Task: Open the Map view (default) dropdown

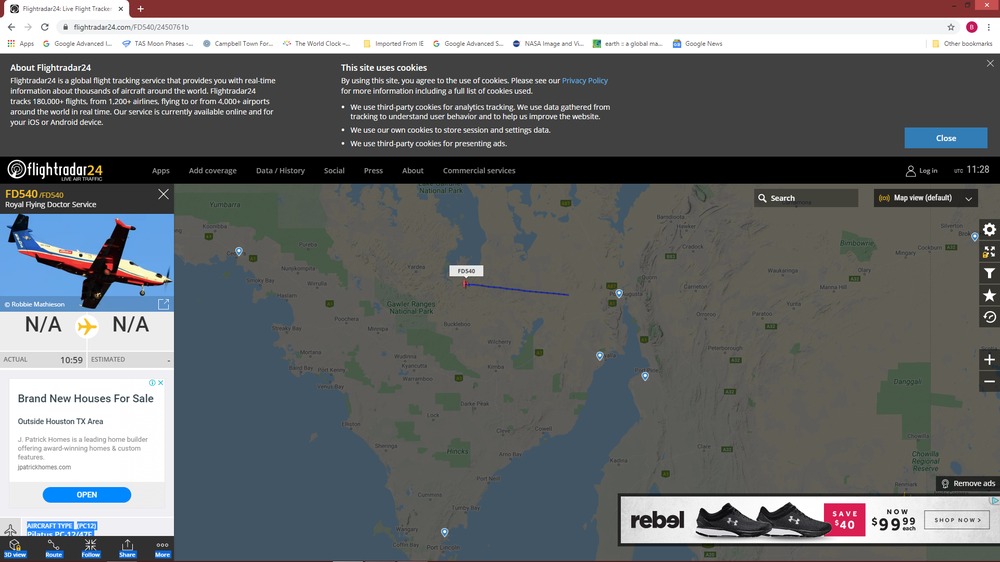Action: click(925, 198)
